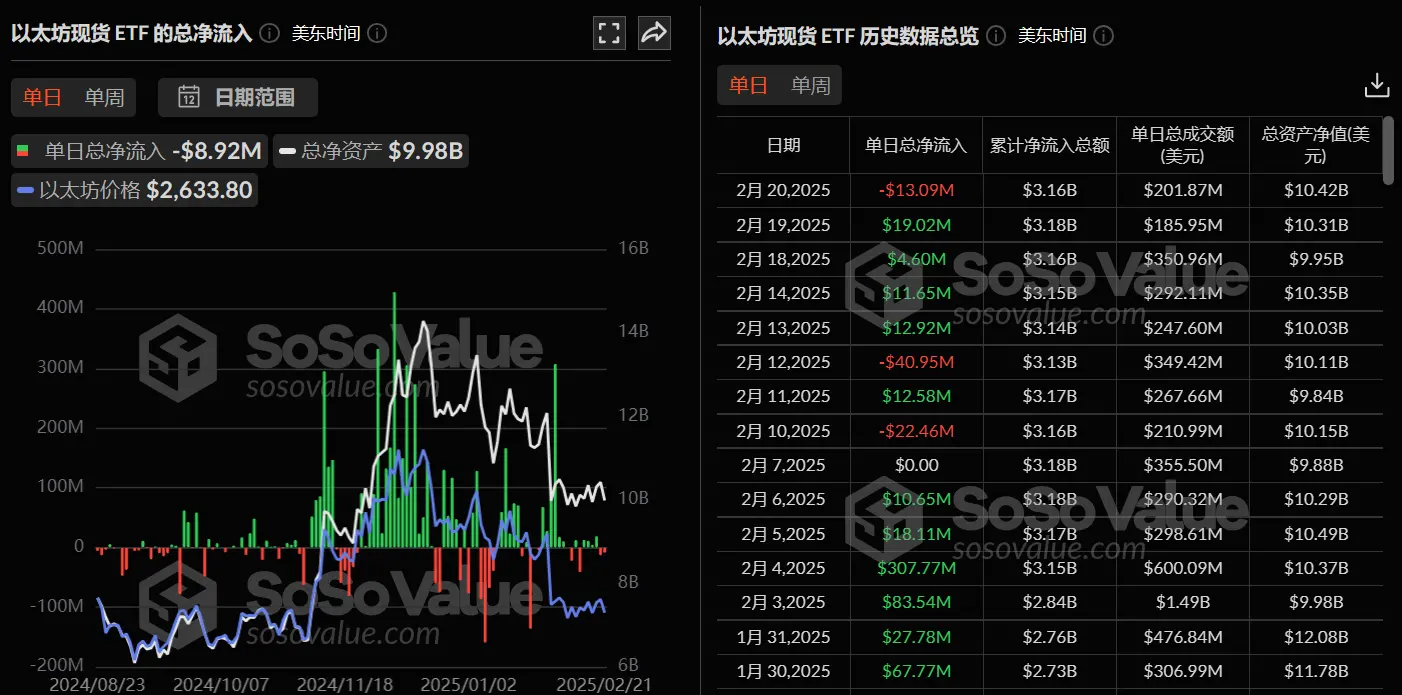Switch the history table to 单周 view
This screenshot has width=1402, height=695.
point(810,85)
